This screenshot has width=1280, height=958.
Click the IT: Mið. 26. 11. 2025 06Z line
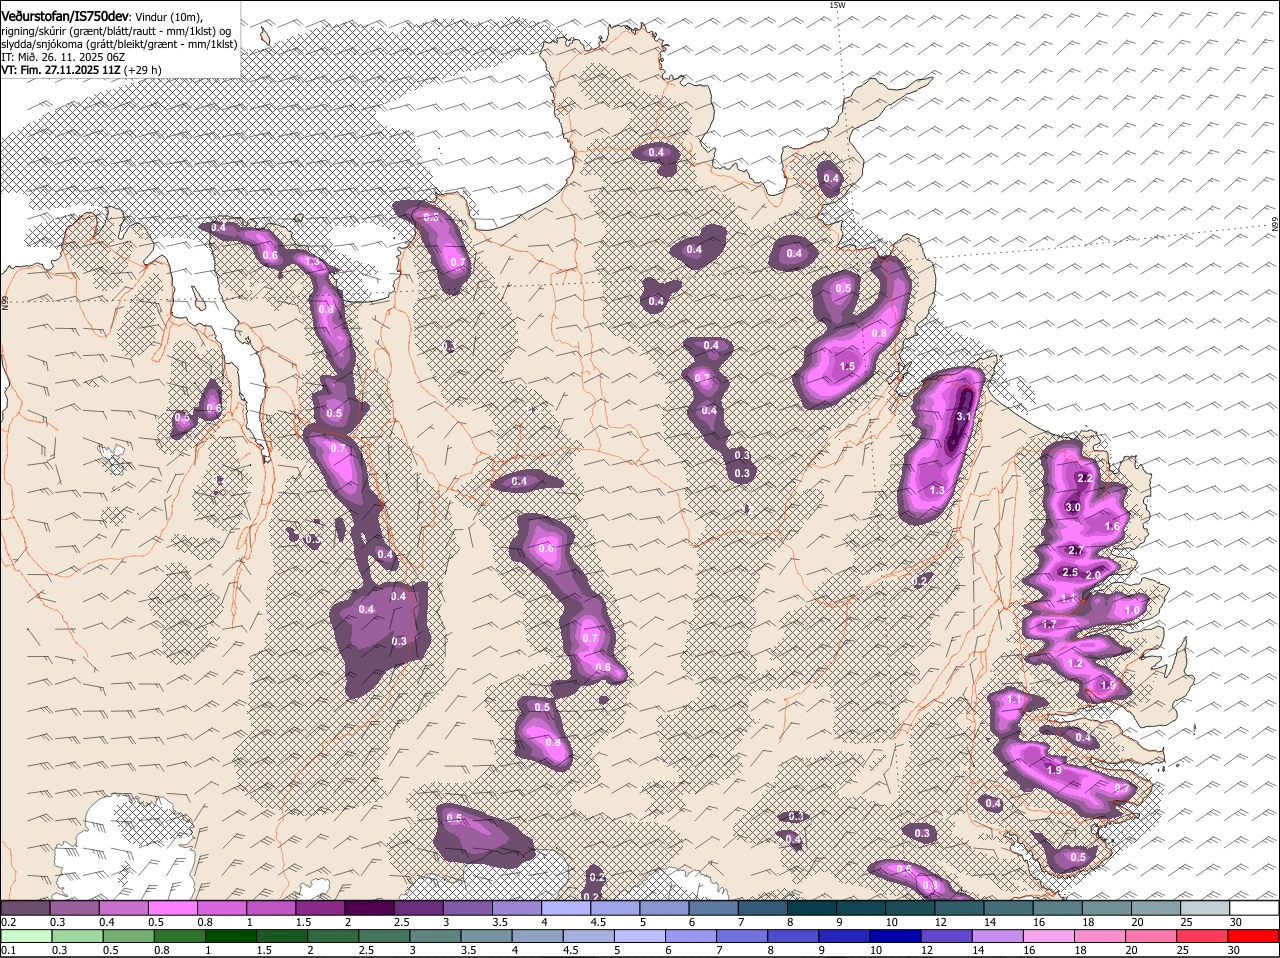63,58
